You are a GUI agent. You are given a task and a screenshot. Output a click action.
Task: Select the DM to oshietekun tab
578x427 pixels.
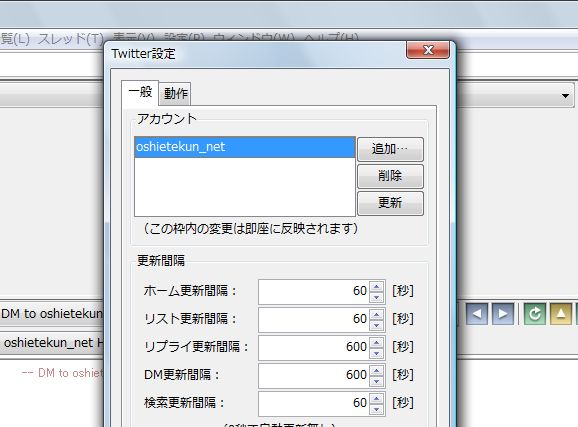tap(52, 314)
